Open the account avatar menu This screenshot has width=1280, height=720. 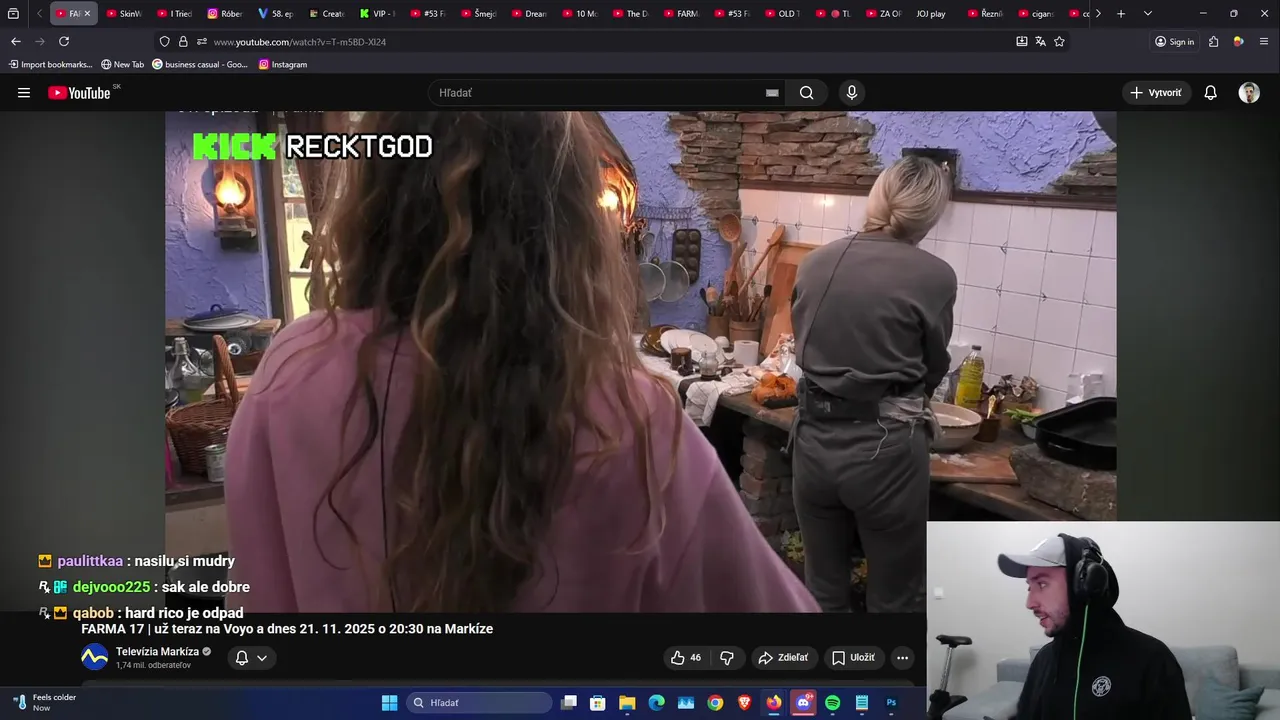(1249, 93)
